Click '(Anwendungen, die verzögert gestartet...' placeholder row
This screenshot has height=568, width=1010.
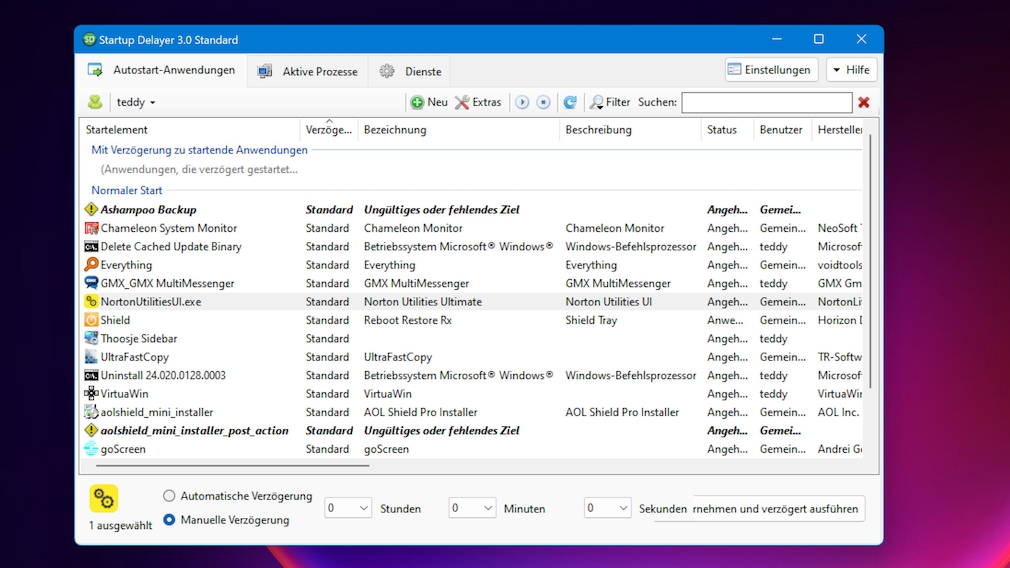point(199,169)
